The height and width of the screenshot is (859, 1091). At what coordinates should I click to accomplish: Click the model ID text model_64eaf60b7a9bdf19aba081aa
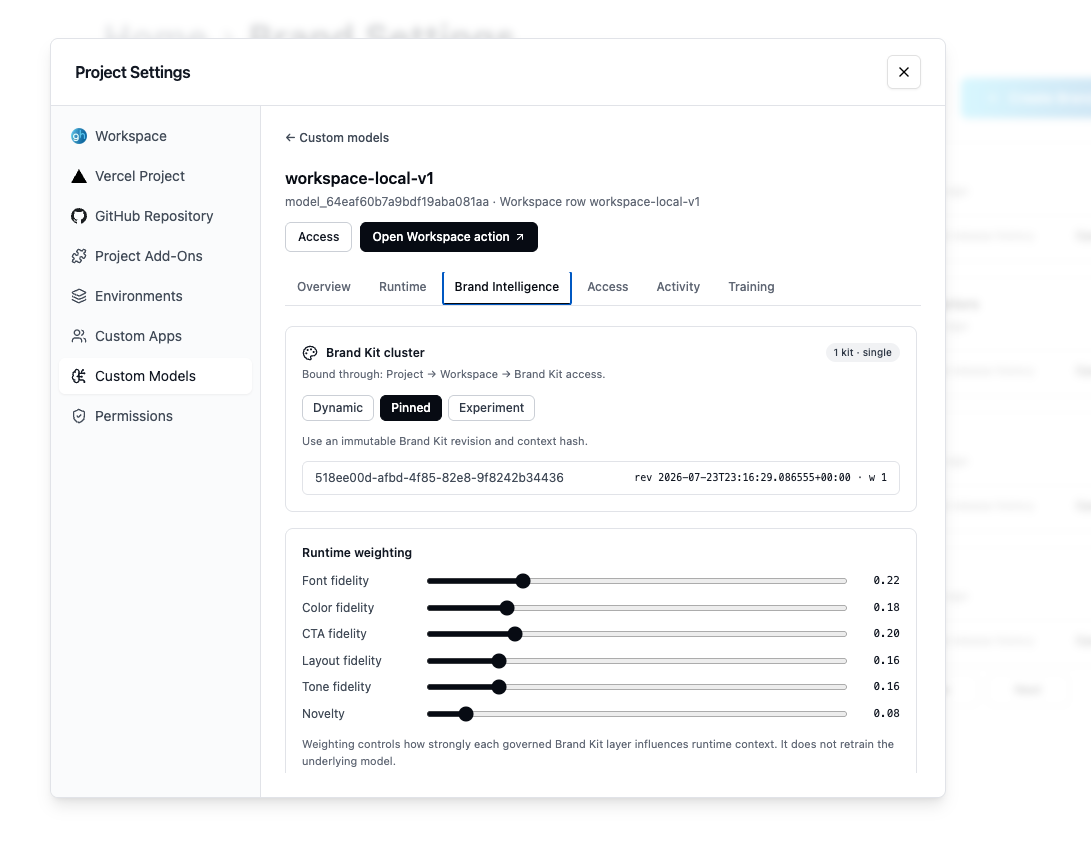(x=387, y=202)
